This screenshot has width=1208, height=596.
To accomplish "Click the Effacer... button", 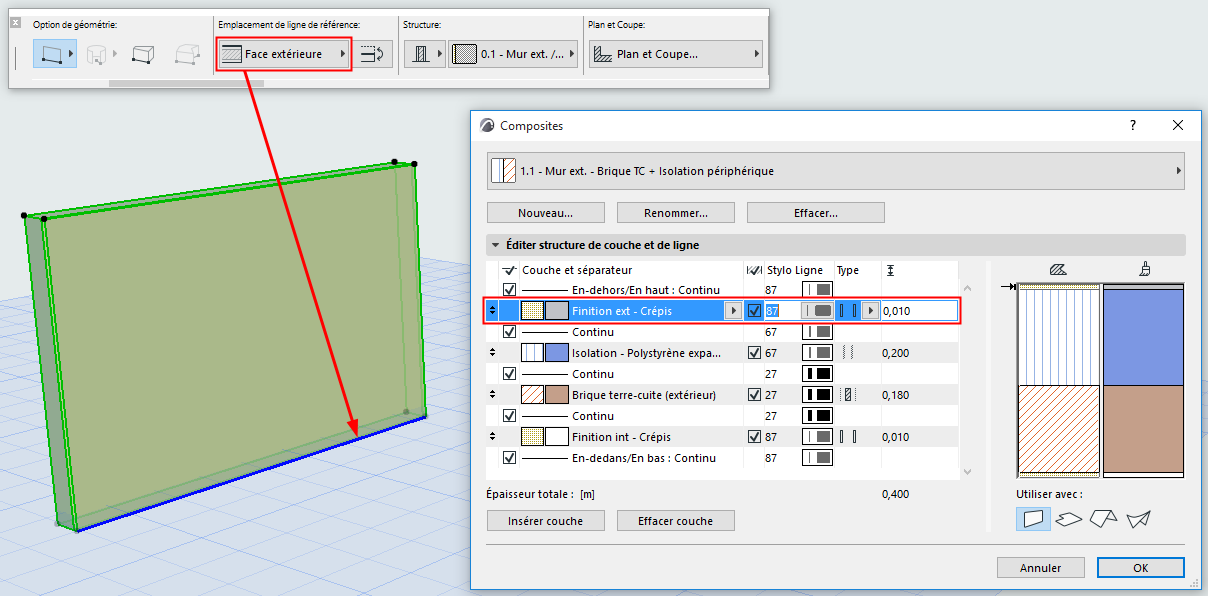I will coord(816,213).
